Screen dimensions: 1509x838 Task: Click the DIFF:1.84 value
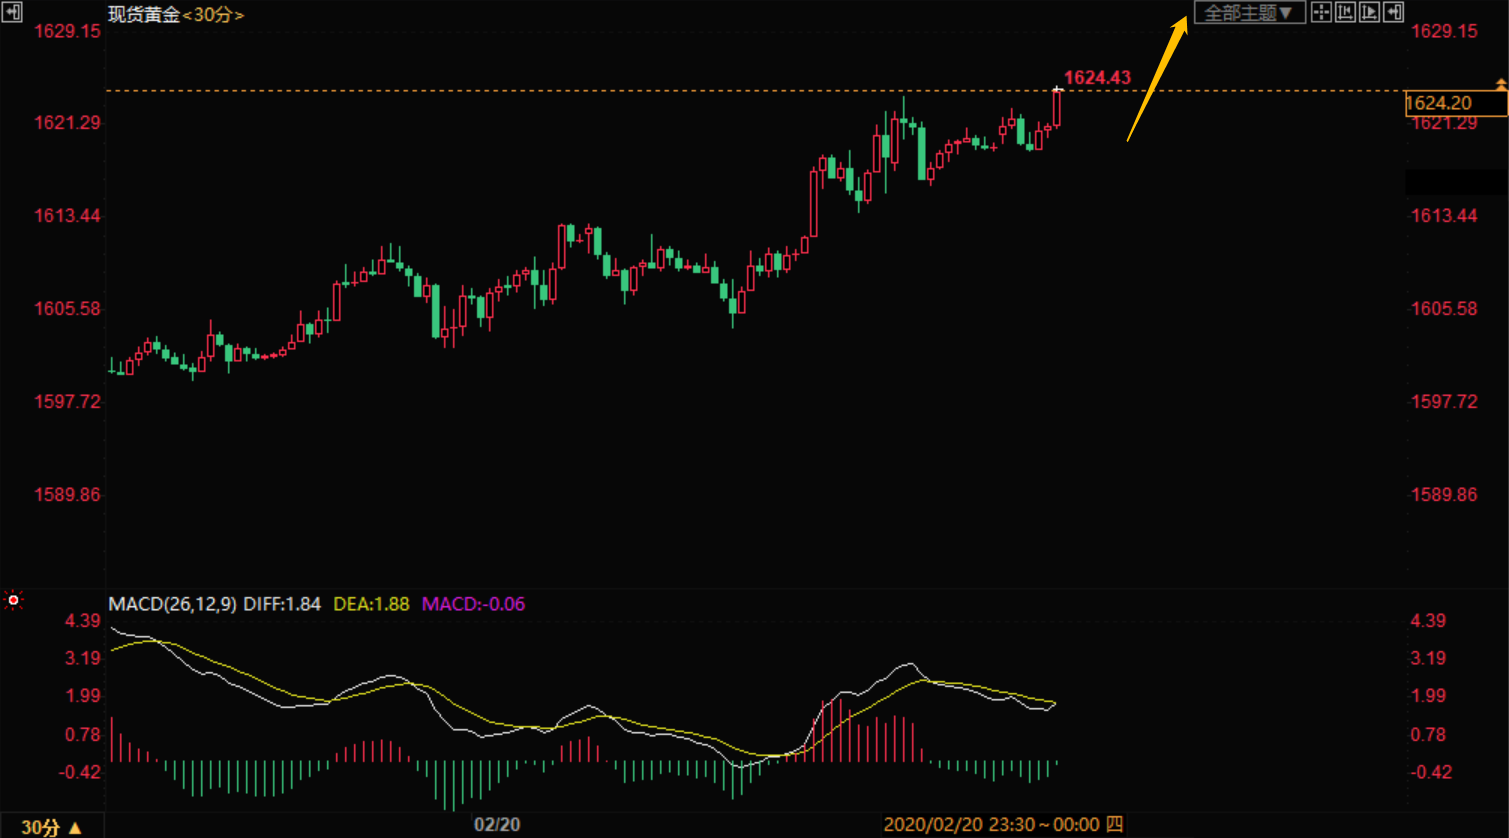coord(282,604)
